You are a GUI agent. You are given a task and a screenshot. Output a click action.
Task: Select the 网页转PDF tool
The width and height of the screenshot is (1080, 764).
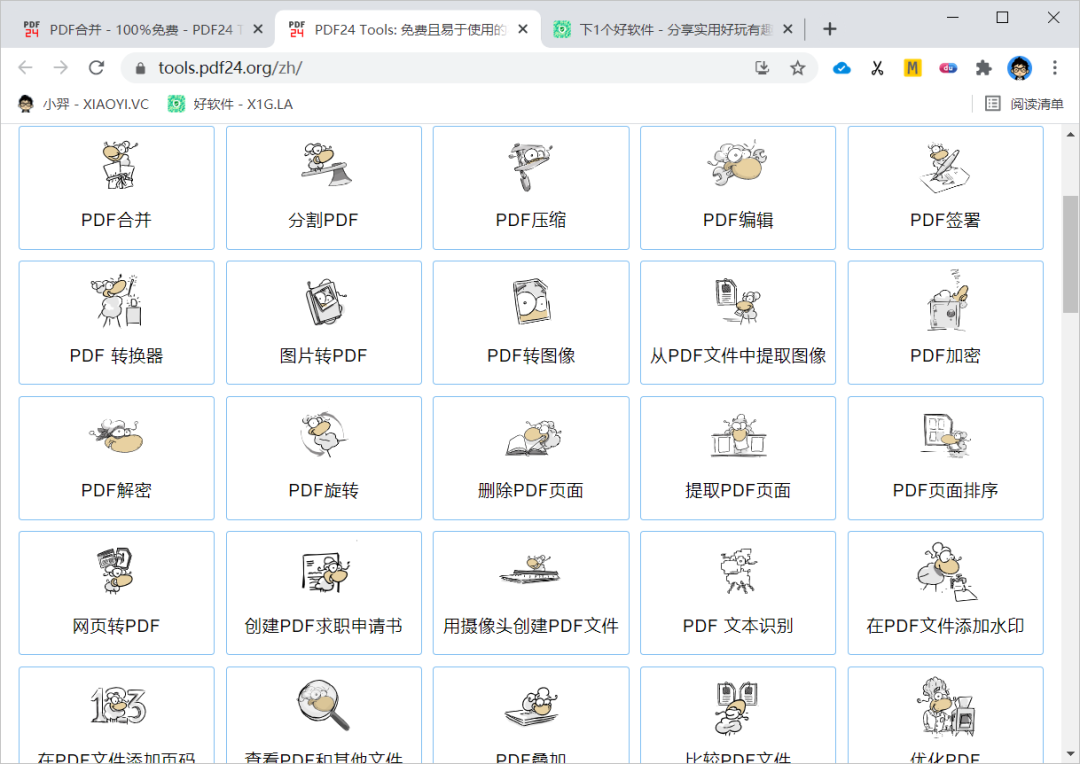click(x=116, y=593)
